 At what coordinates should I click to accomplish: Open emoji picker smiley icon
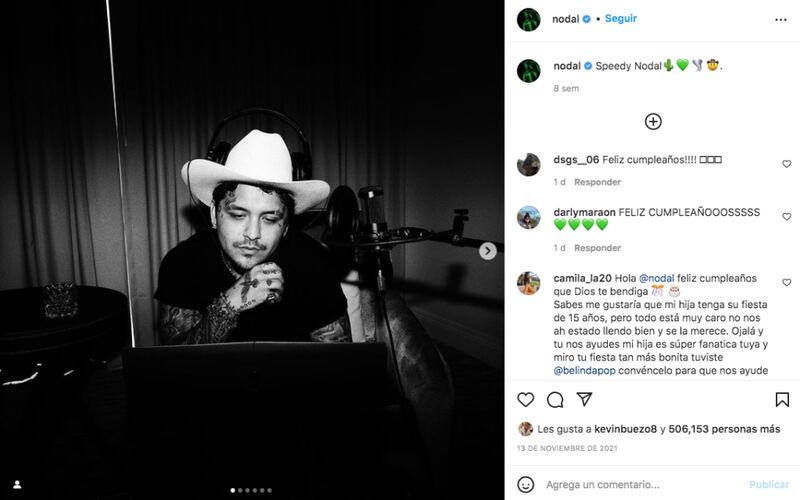[x=526, y=484]
